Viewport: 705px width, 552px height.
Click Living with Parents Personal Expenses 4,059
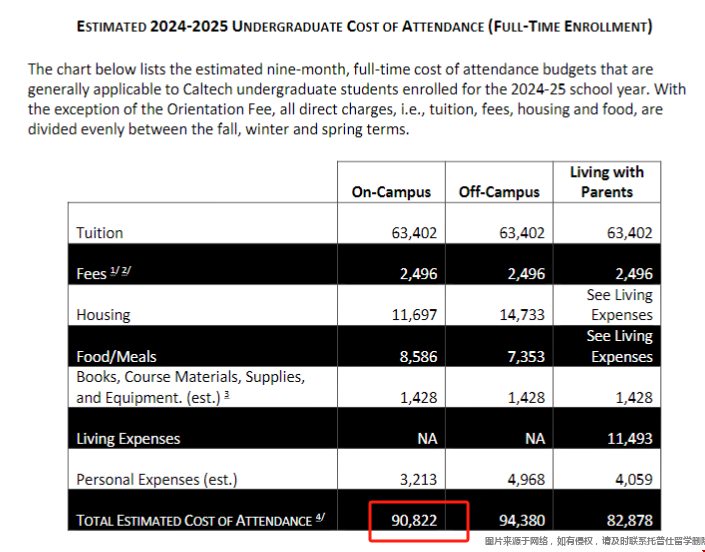pyautogui.click(x=634, y=480)
